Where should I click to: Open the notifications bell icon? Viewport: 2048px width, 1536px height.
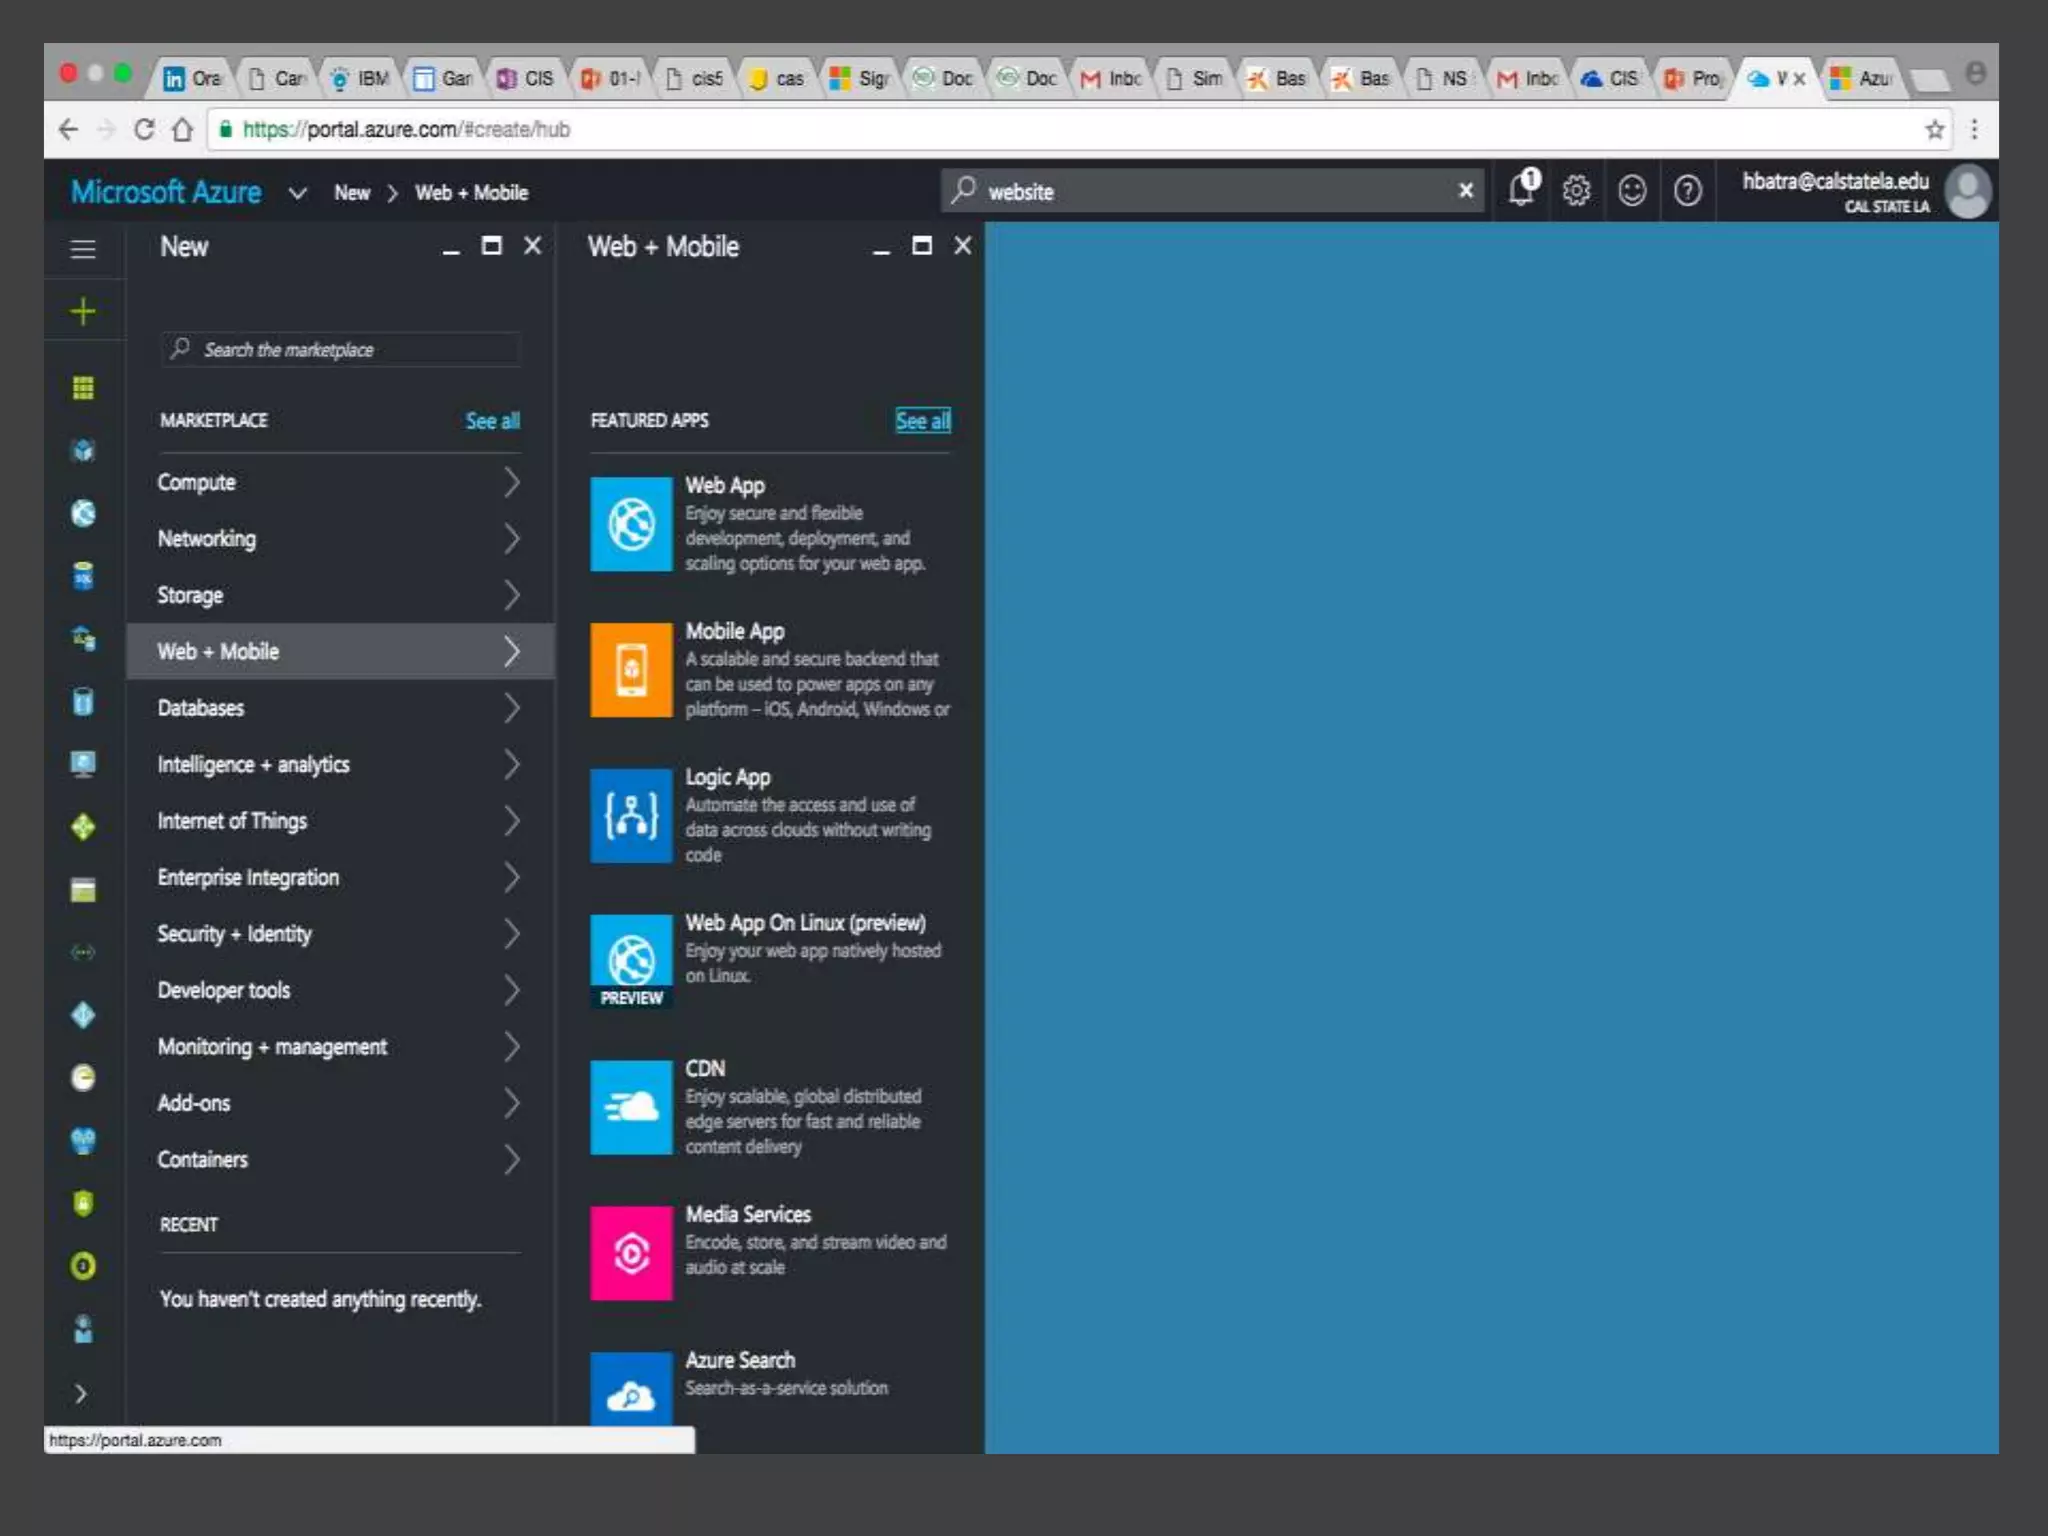point(1522,189)
